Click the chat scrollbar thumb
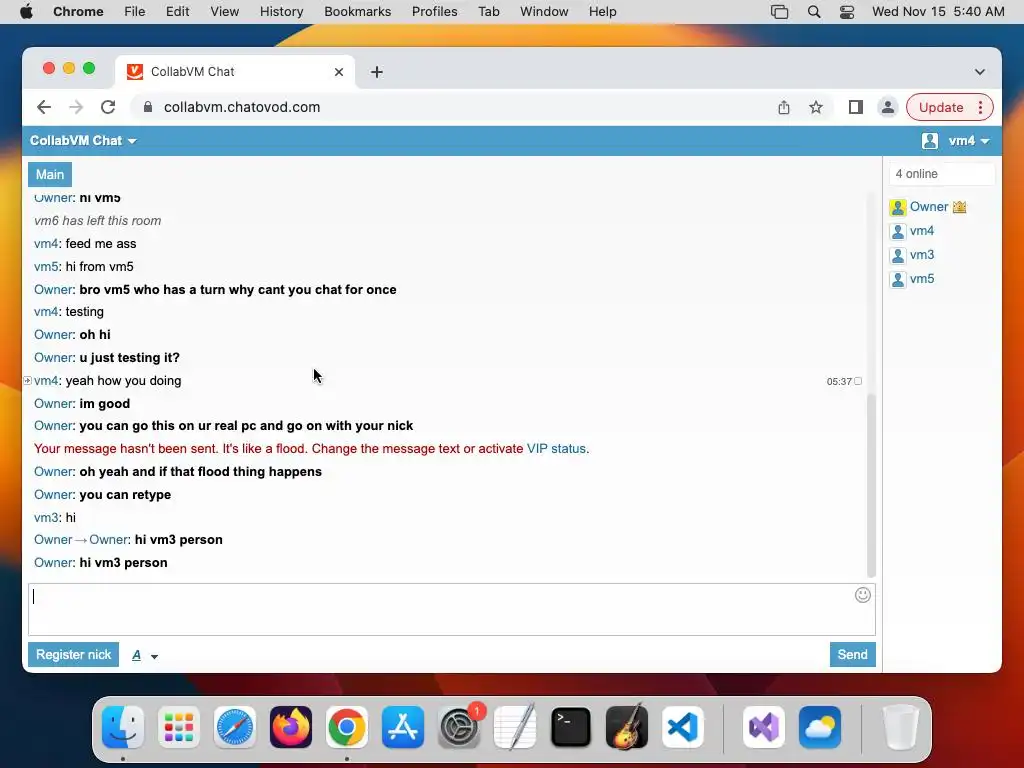Image resolution: width=1024 pixels, height=768 pixels. (871, 483)
